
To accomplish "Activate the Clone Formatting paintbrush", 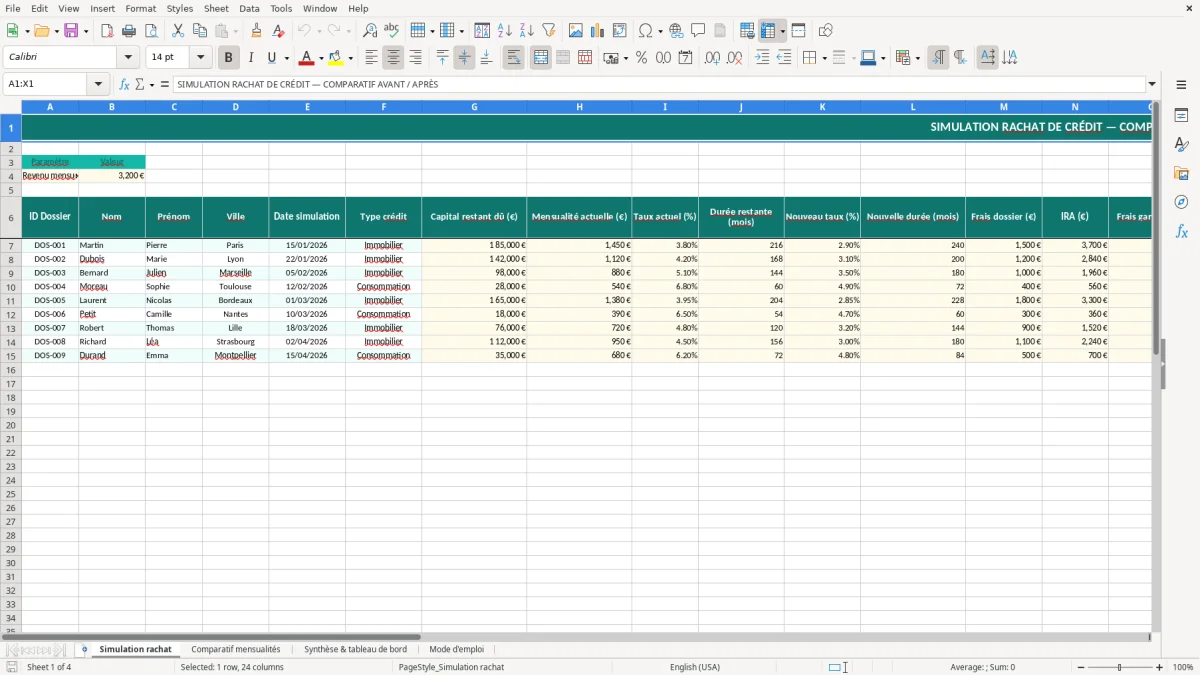I will coord(256,31).
